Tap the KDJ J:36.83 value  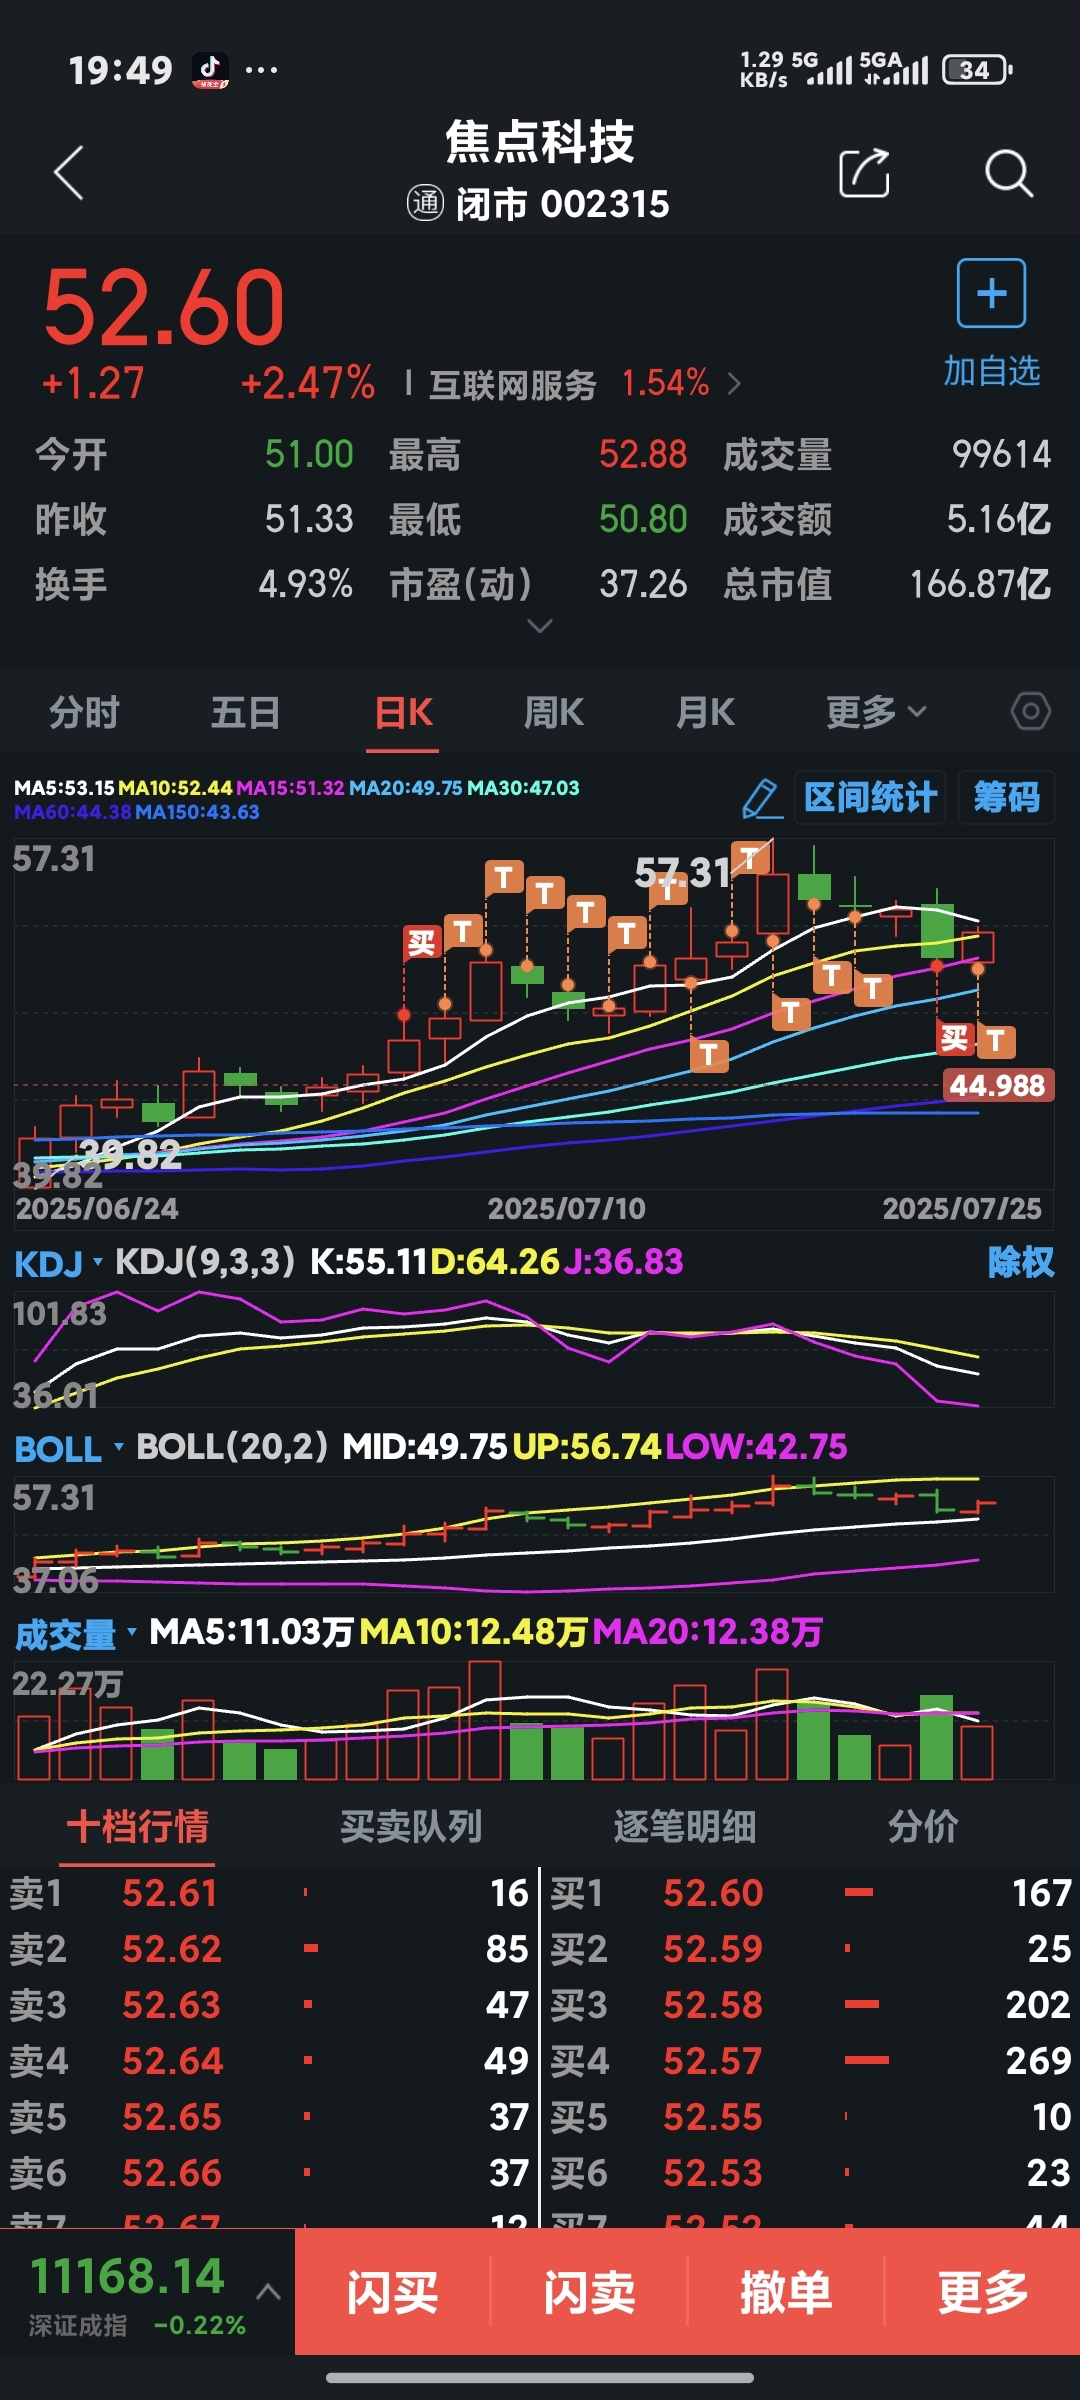coord(623,1262)
